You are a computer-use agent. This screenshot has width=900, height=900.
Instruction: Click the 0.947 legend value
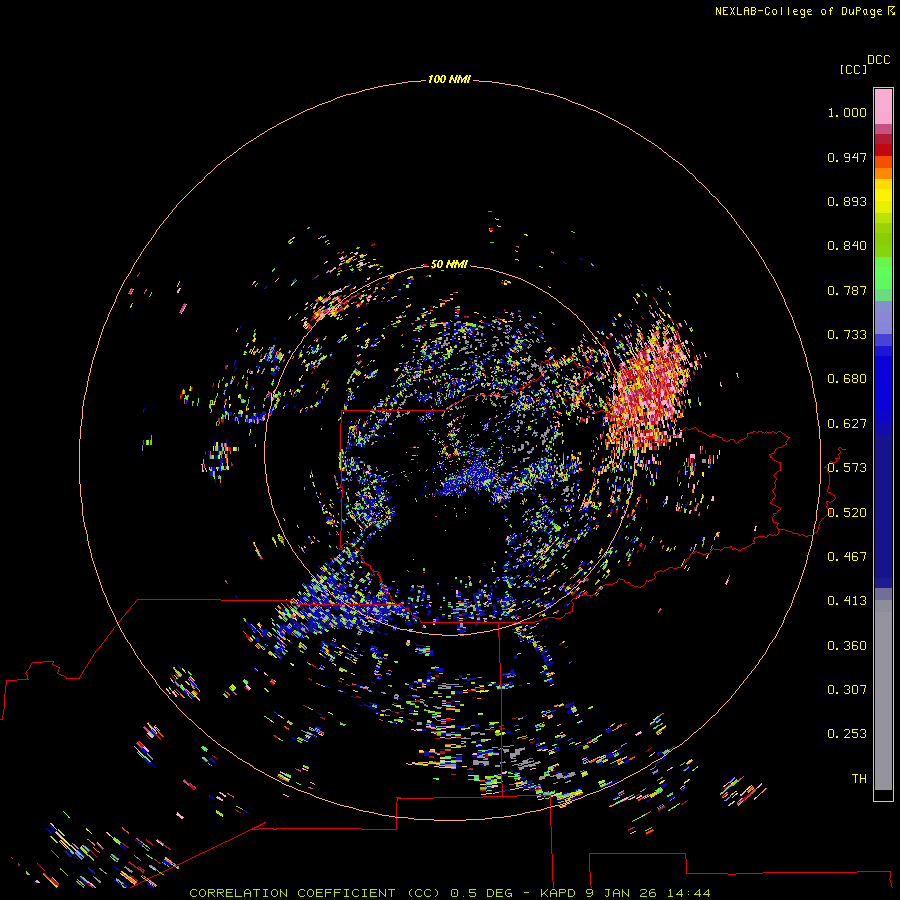point(847,157)
